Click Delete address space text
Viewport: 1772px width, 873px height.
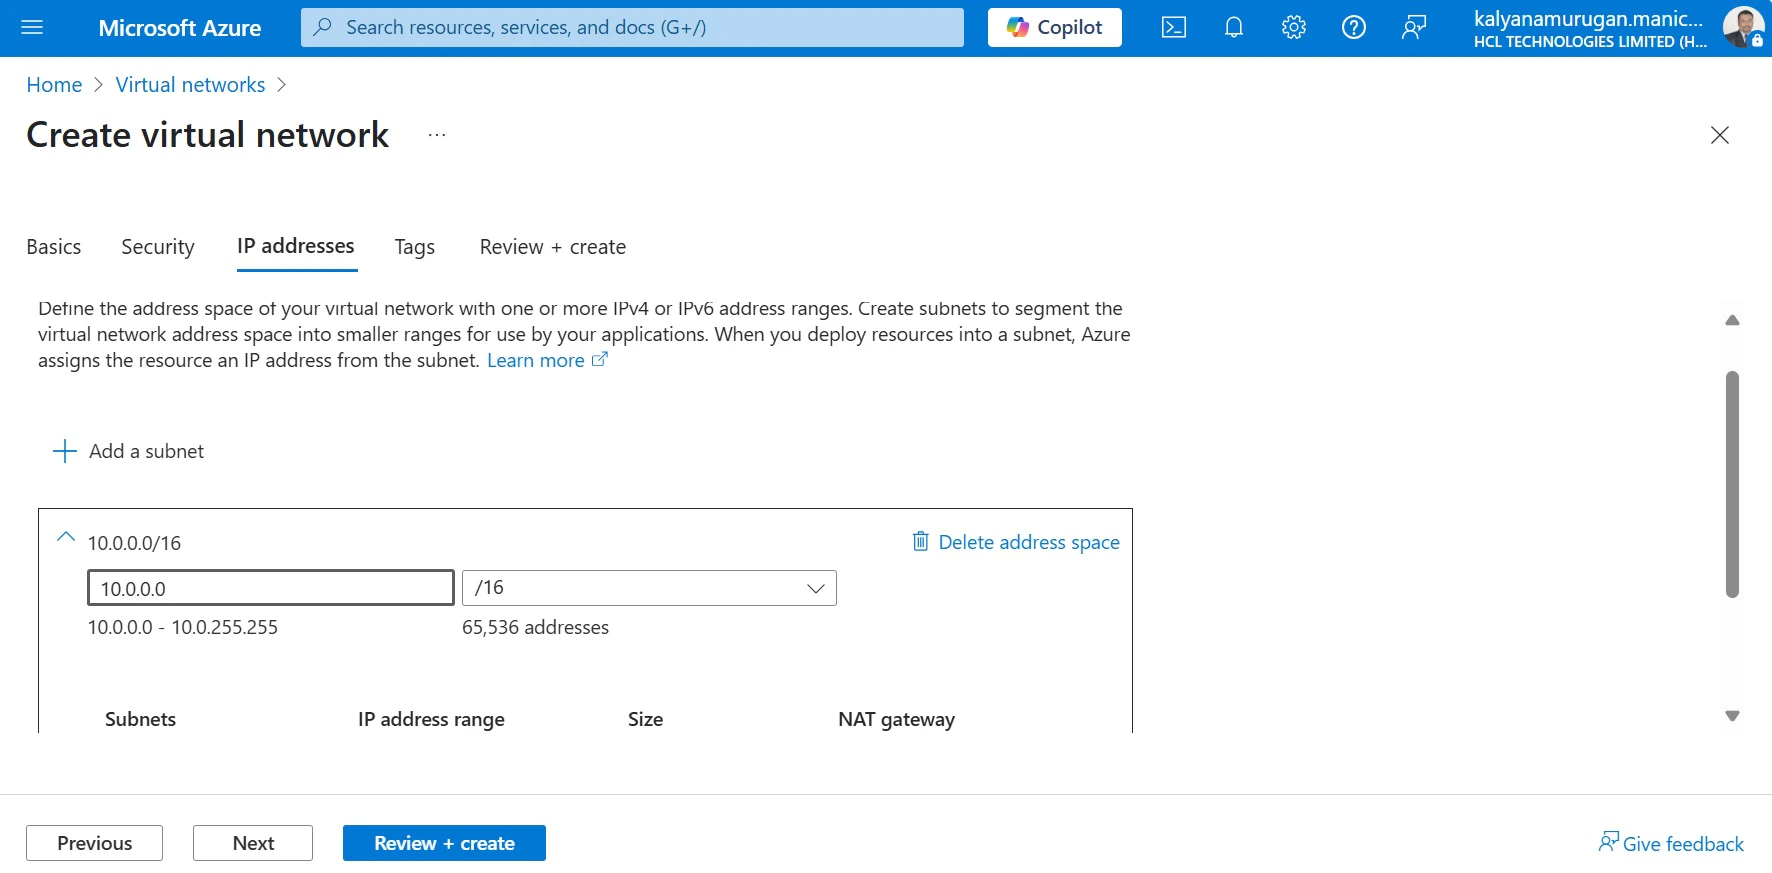pos(1029,542)
